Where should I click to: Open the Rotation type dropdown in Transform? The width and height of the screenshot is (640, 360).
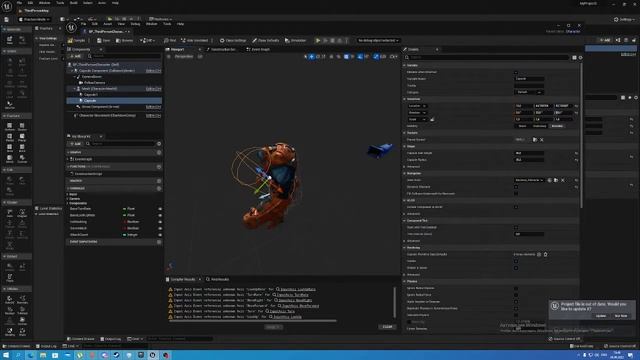click(x=417, y=113)
